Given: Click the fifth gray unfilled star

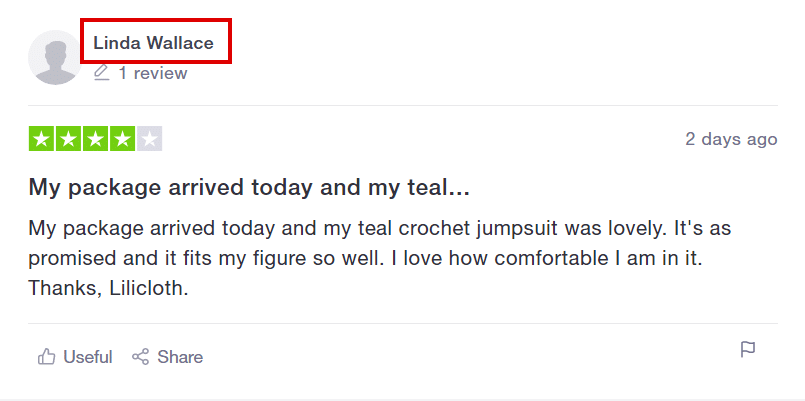Looking at the screenshot, I should pos(149,139).
